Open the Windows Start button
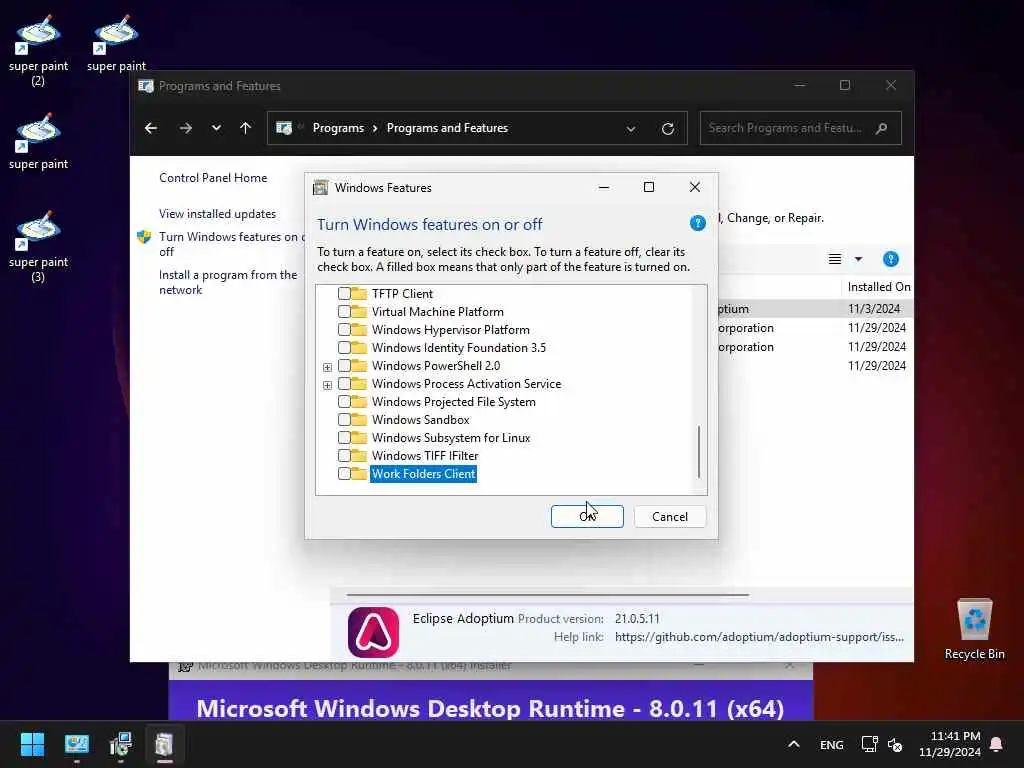Viewport: 1024px width, 768px height. click(32, 744)
